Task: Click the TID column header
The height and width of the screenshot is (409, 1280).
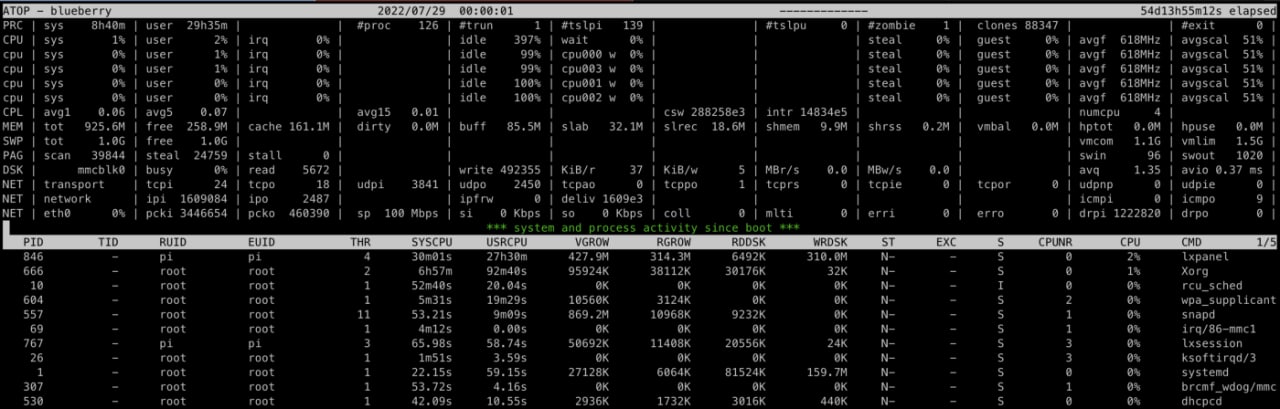Action: [x=108, y=242]
